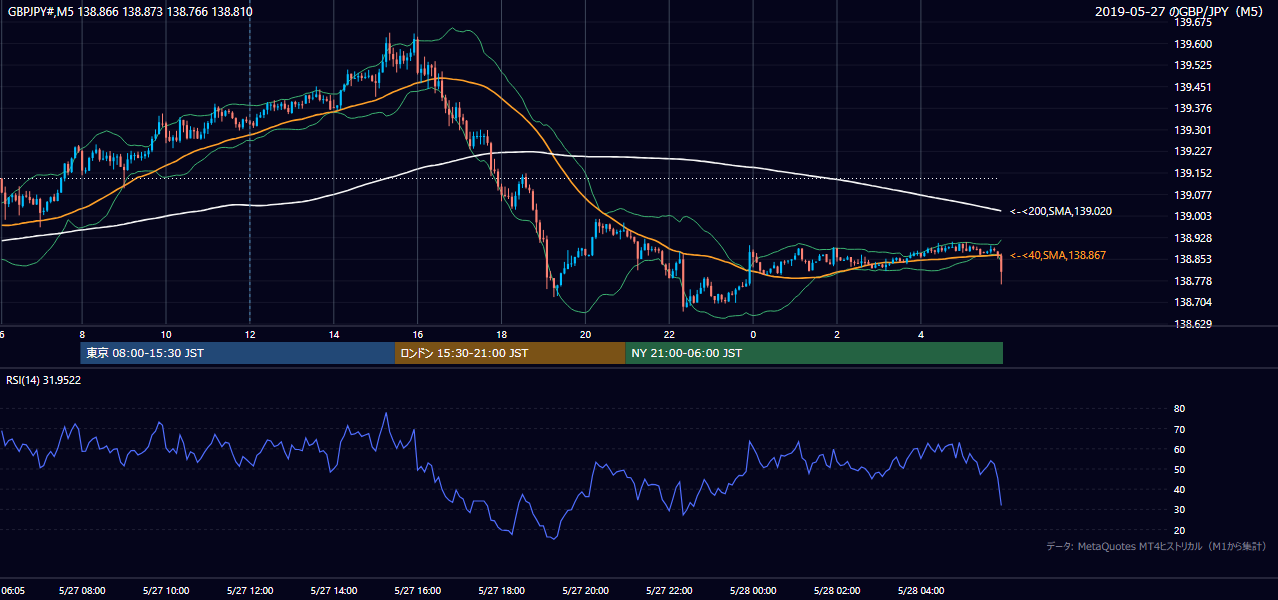Click hour label 8 under price chart

[82, 334]
